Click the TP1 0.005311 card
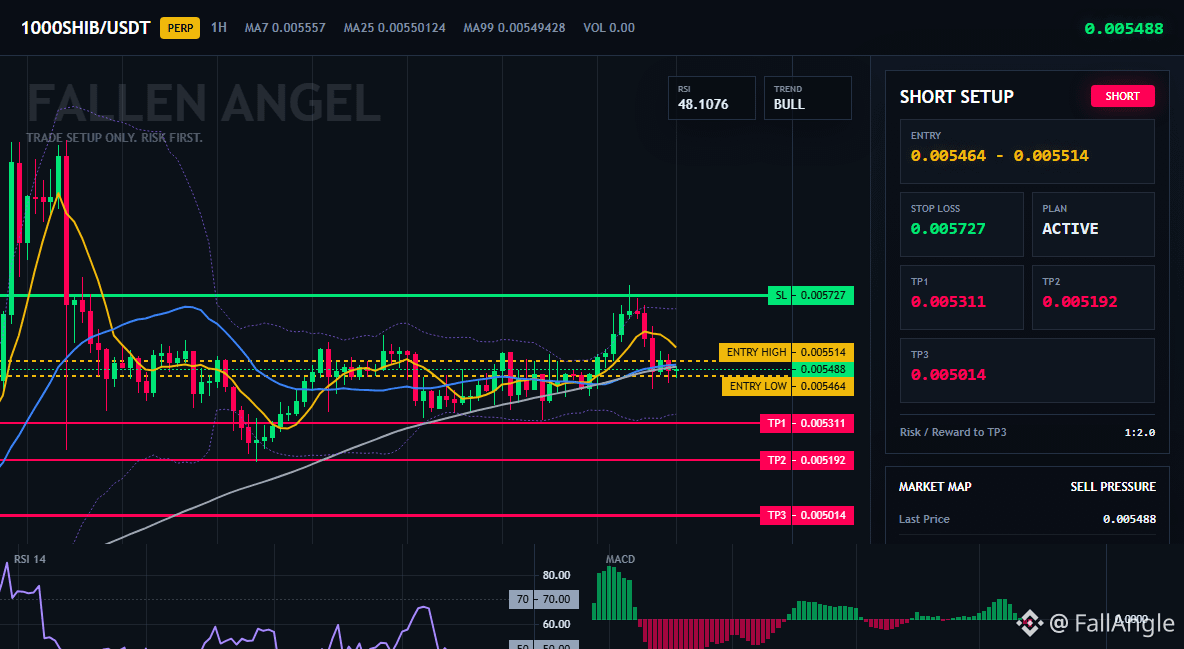1184x649 pixels. tap(961, 297)
